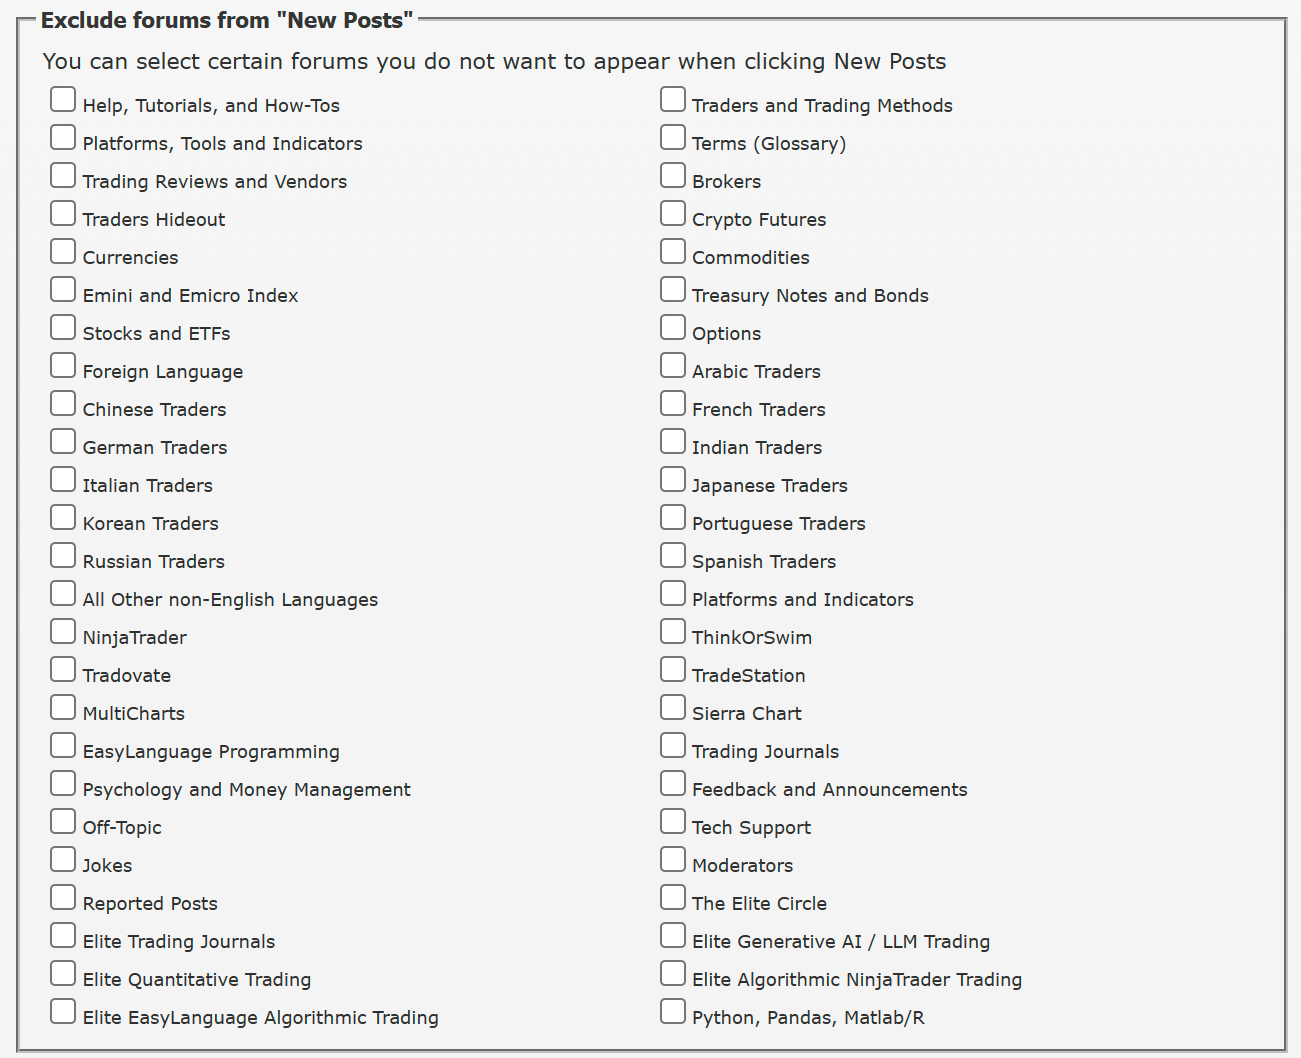
Task: Select the Off-Topic checkbox
Action: [x=63, y=821]
